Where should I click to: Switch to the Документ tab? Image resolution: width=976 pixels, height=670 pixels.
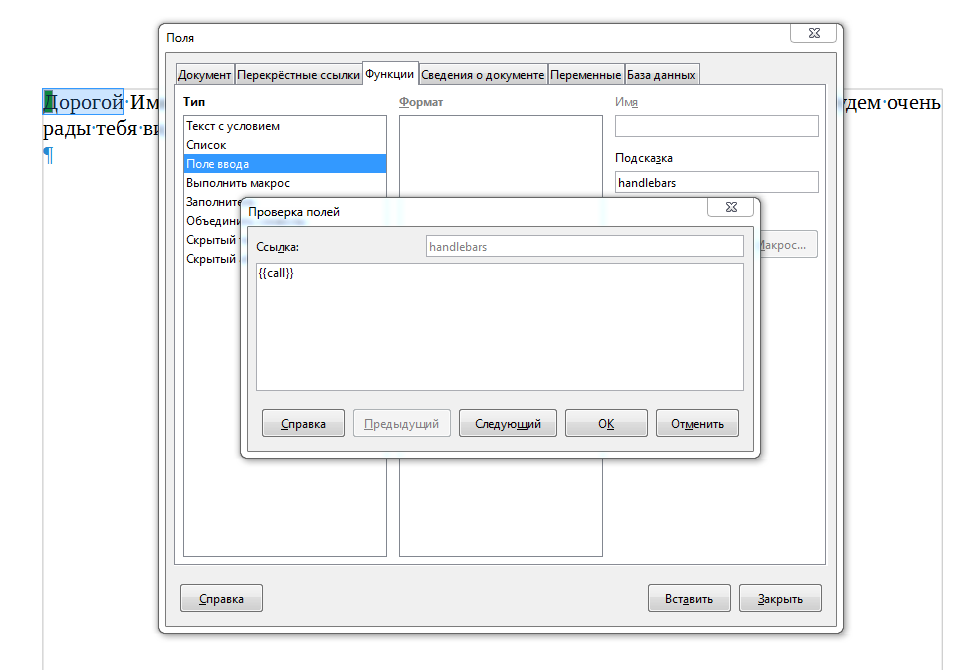click(x=204, y=75)
